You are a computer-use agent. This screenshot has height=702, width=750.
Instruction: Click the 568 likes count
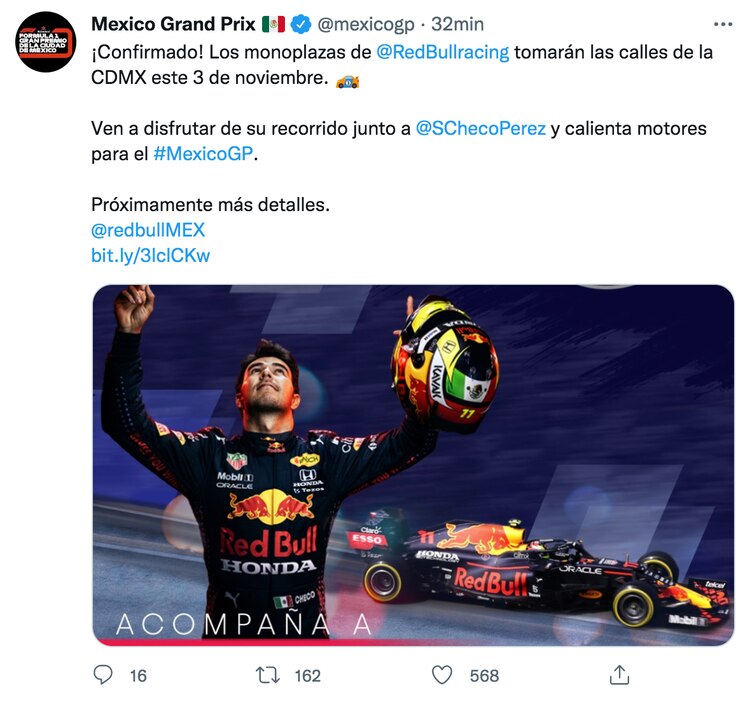tap(484, 676)
